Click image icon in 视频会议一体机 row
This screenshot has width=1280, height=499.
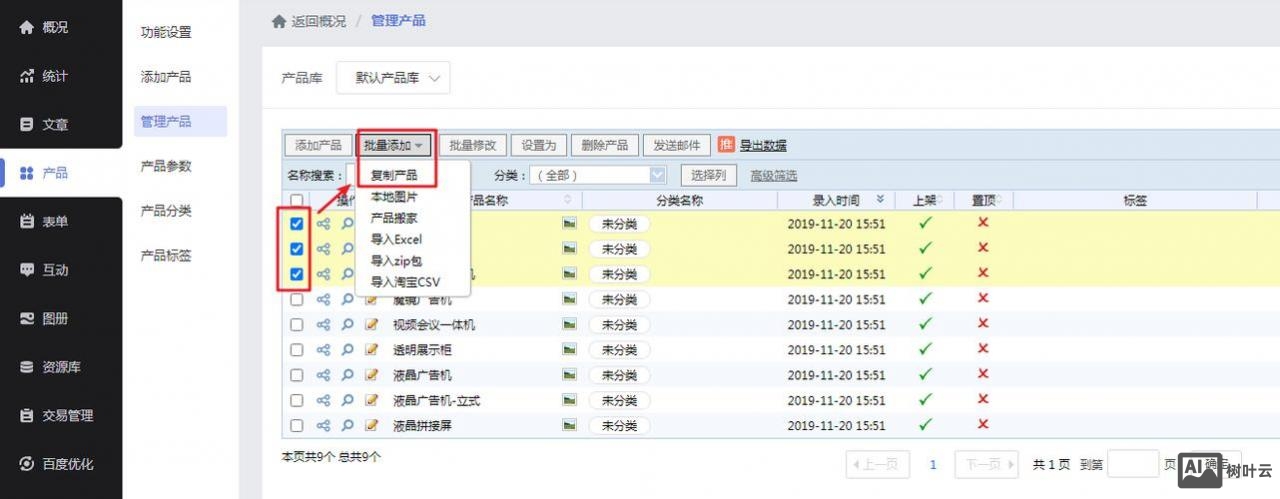pos(569,324)
